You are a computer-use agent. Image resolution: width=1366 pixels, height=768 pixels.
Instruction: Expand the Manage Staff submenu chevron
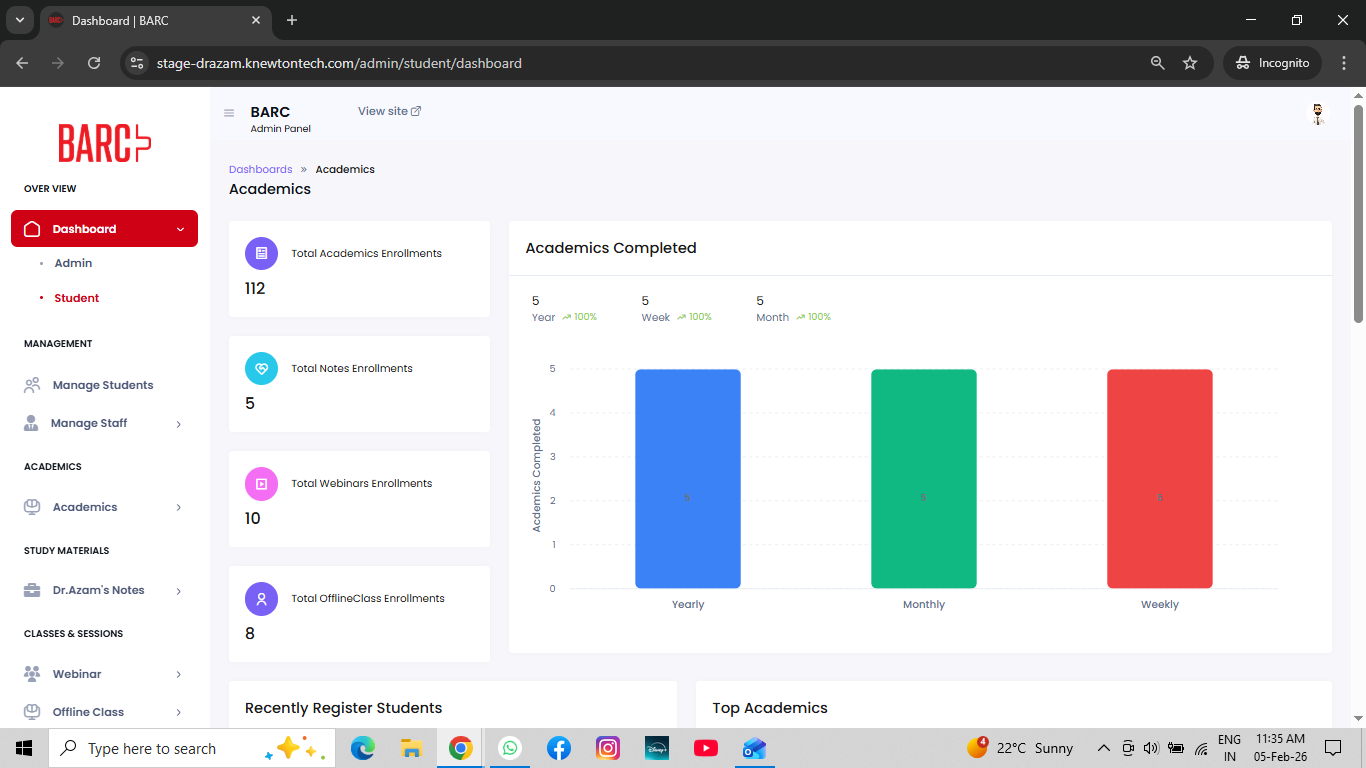coord(179,424)
